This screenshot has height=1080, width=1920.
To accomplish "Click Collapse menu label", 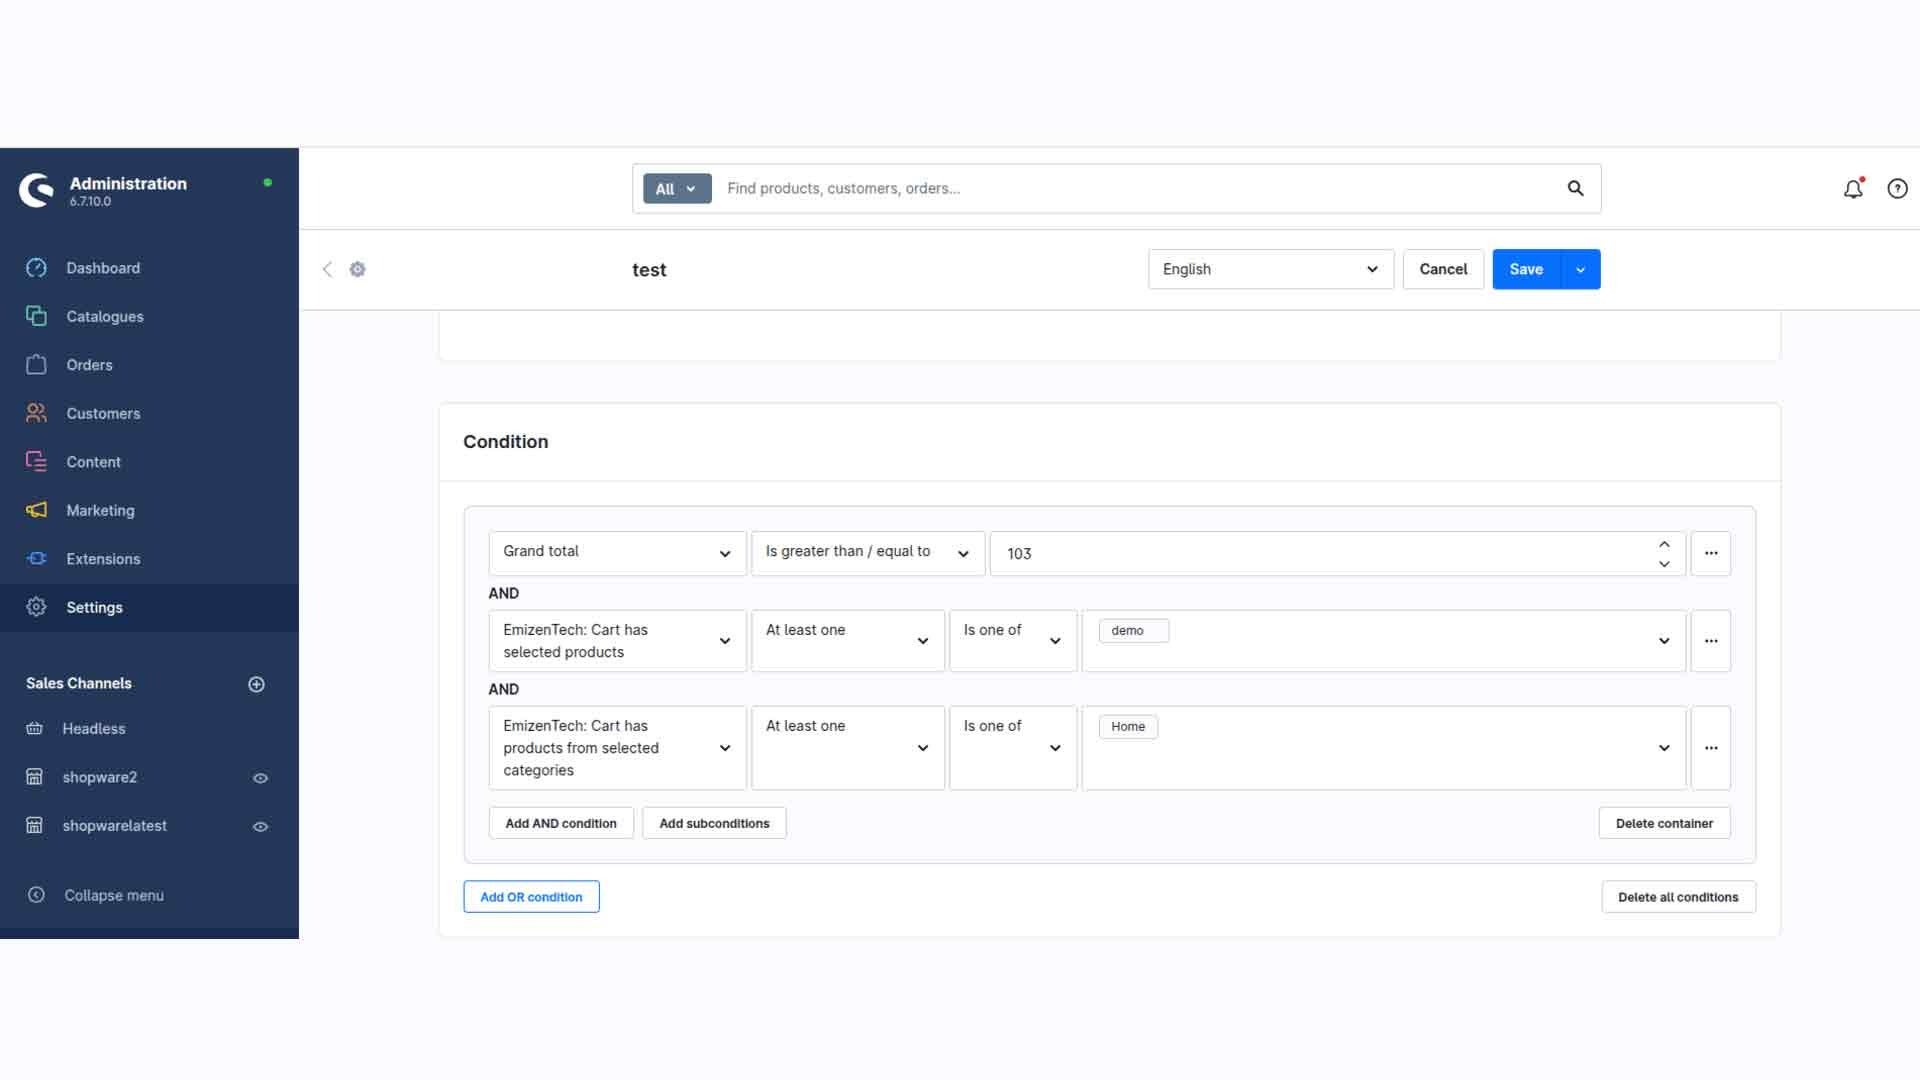I will click(x=114, y=895).
